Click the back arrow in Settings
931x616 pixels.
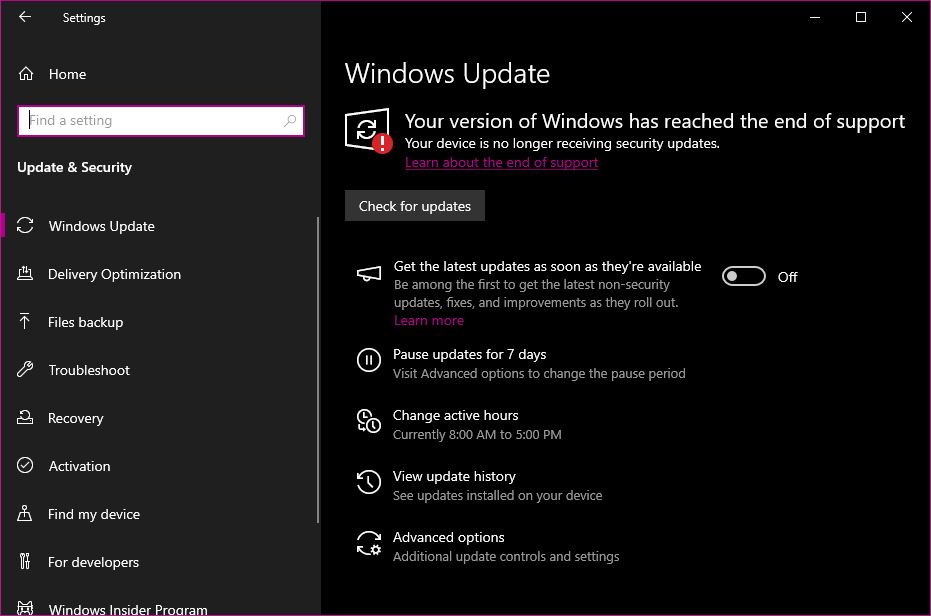click(x=24, y=17)
